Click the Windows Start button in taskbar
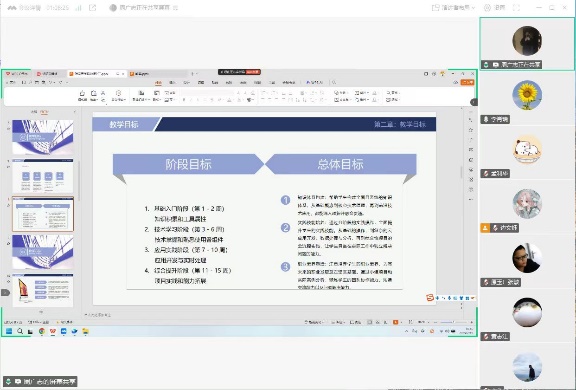 coord(9,331)
